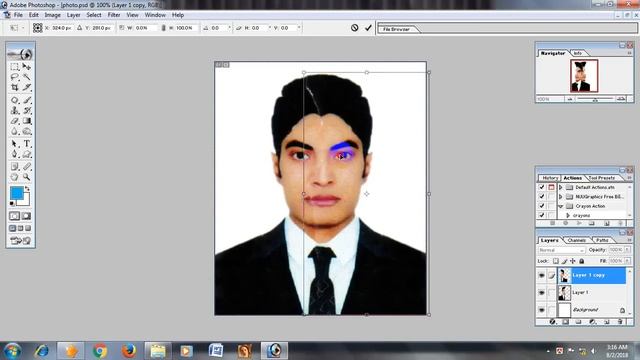Toggle the Default Actions set checkmark
Viewport: 640px width, 360px height.
pyautogui.click(x=542, y=187)
